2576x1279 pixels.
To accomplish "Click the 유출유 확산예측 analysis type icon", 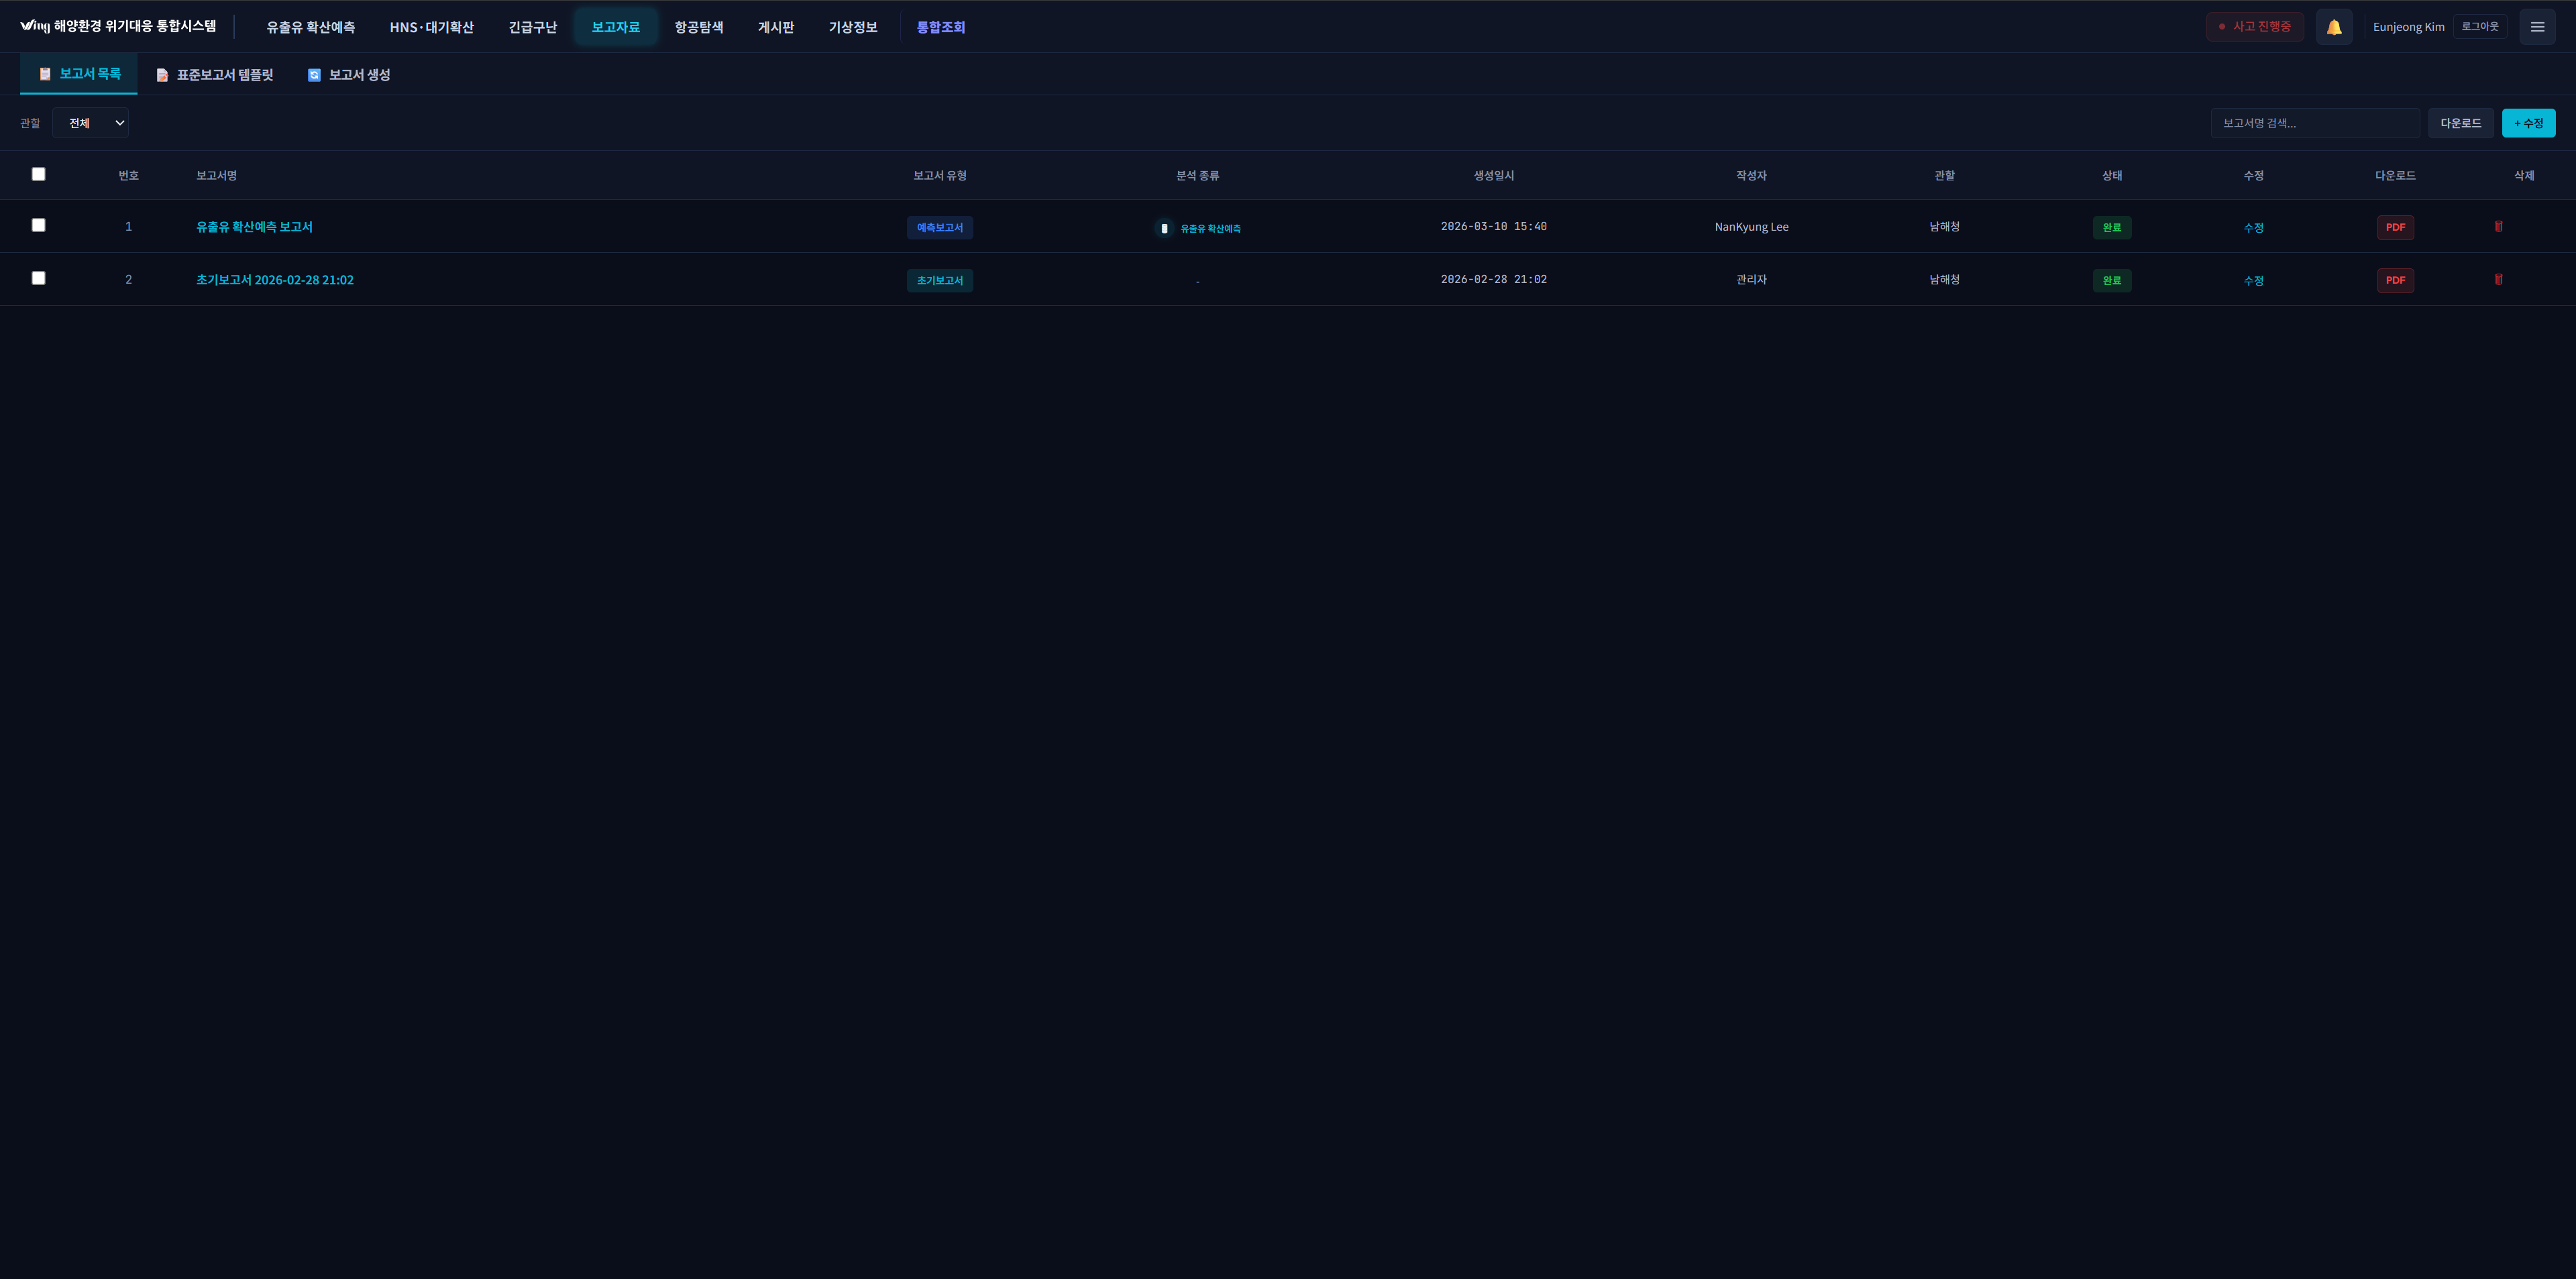I will 1164,228.
